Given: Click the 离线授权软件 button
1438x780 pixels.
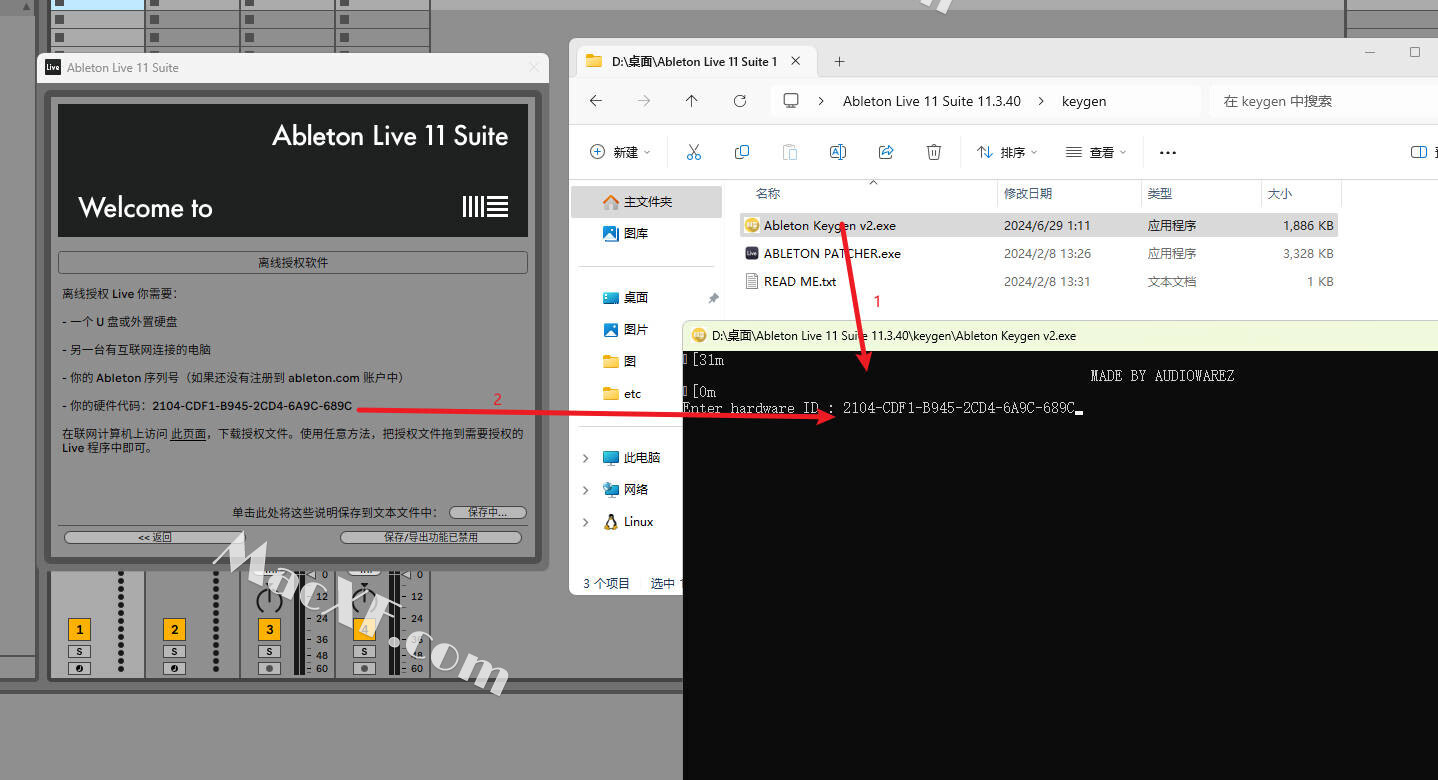Looking at the screenshot, I should (x=293, y=263).
